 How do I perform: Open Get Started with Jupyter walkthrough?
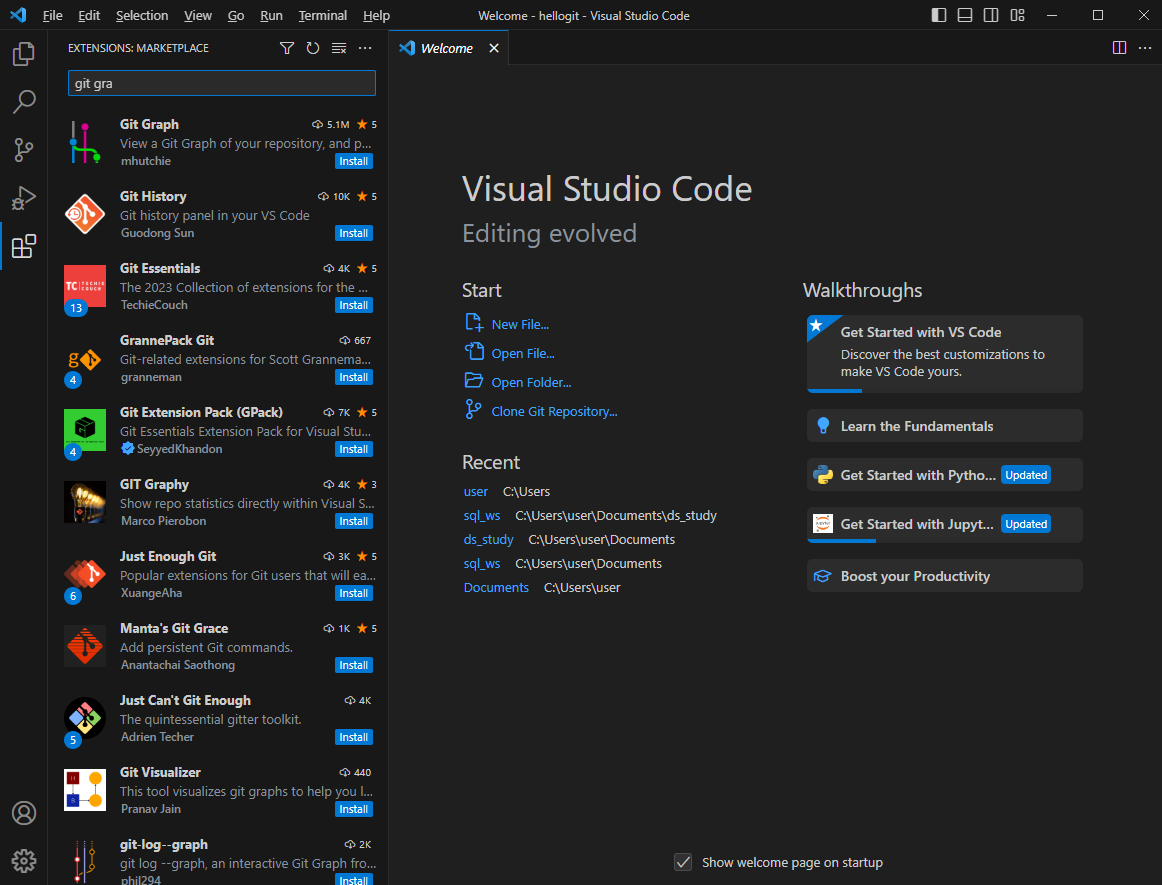(x=945, y=525)
